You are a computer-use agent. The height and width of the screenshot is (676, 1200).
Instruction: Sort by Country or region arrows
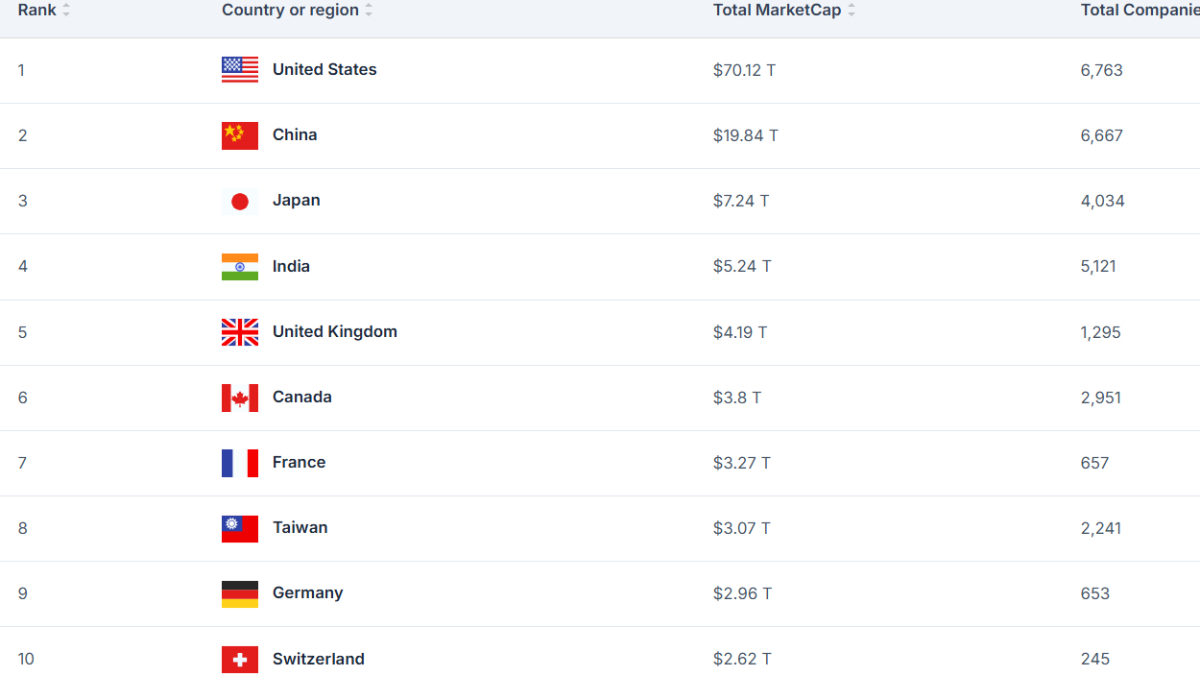tap(368, 10)
